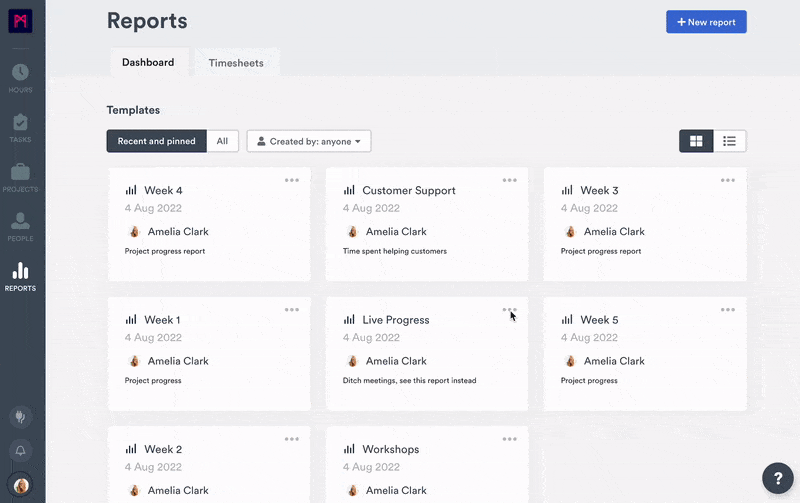Select the Dashboard tab
Viewport: 800px width, 503px height.
(x=148, y=62)
